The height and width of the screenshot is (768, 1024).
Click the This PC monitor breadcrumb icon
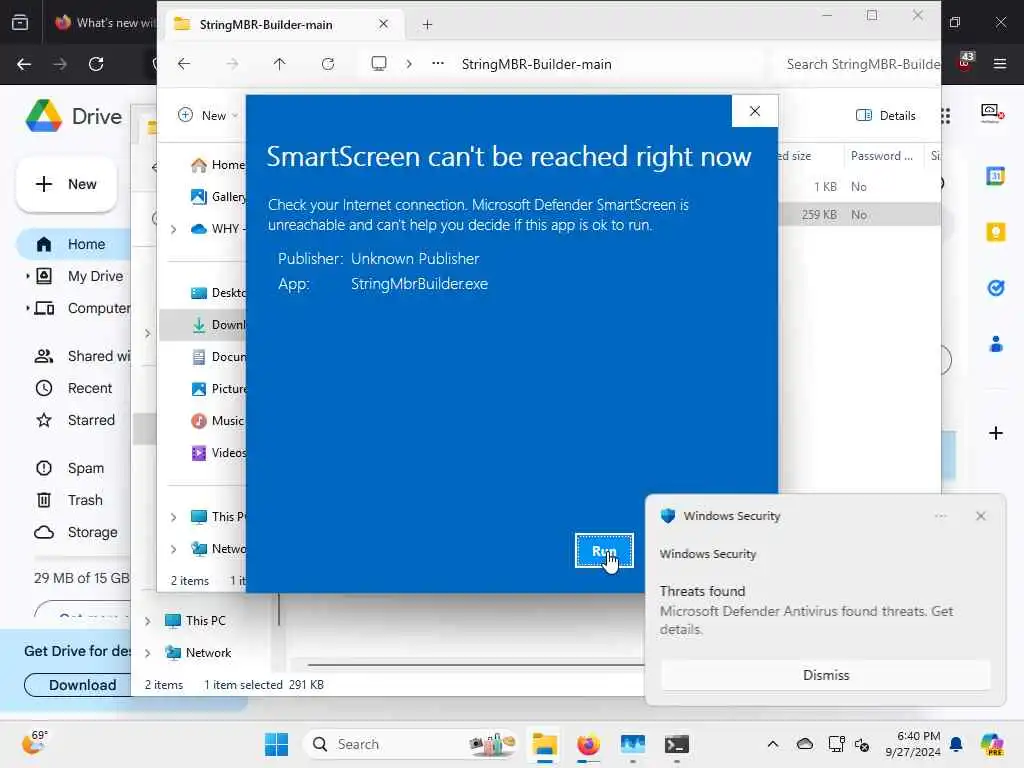click(x=379, y=64)
